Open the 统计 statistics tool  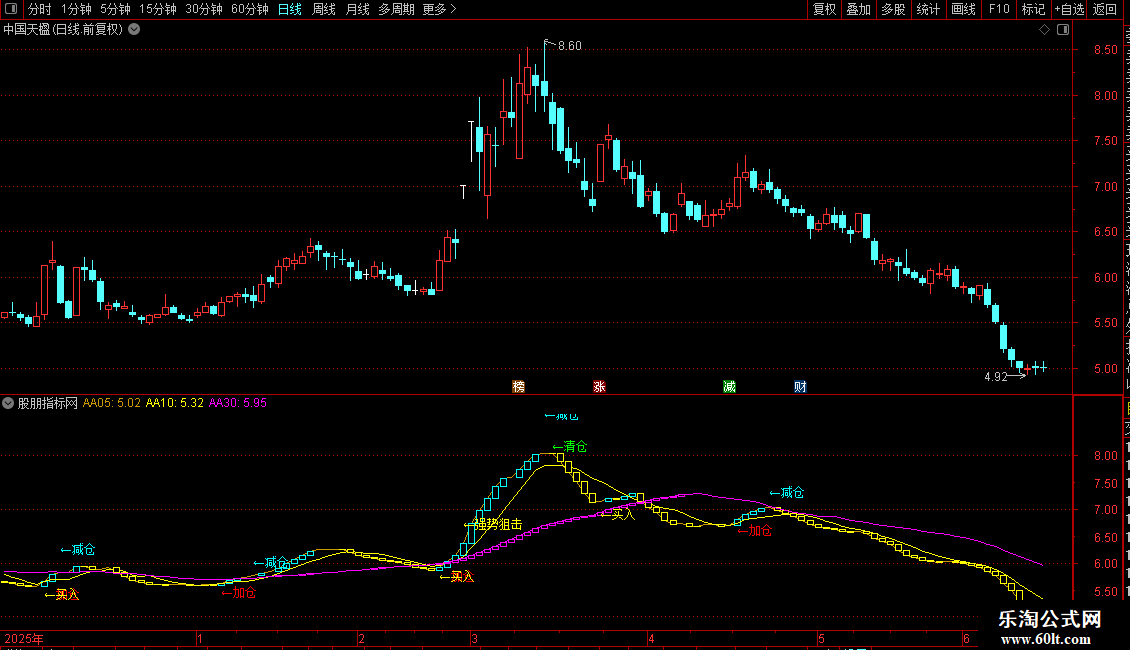[x=928, y=9]
